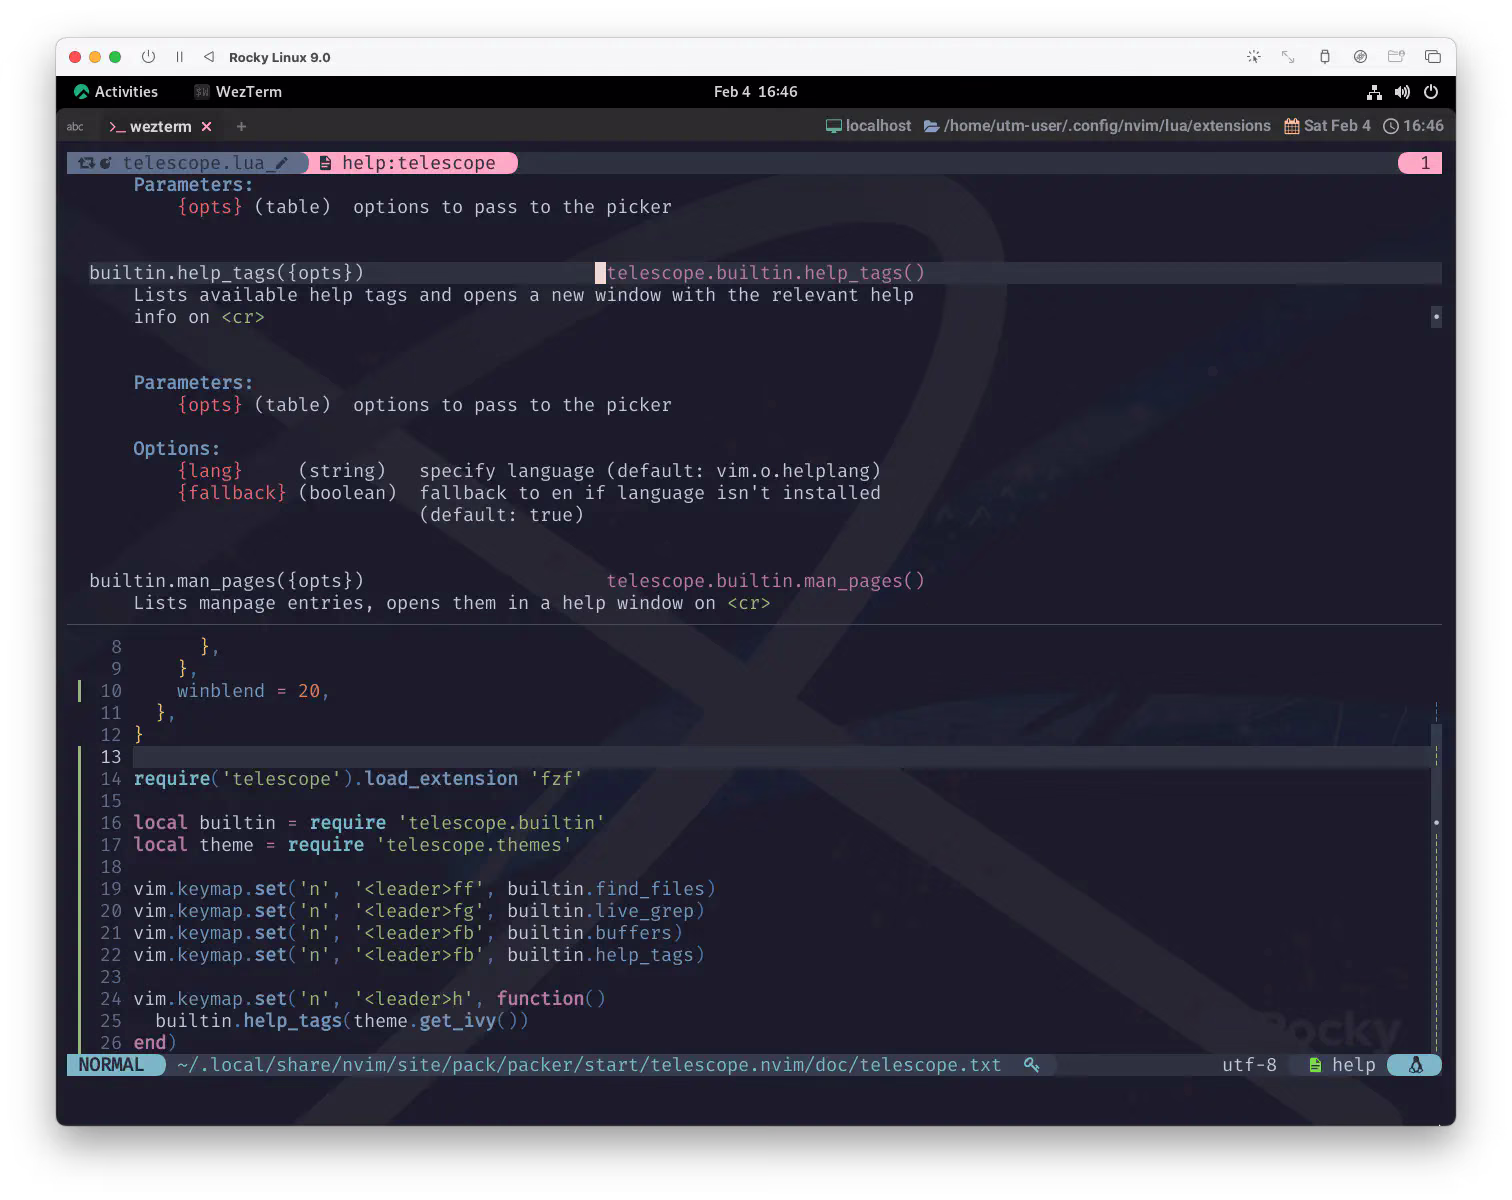Click the /home/utm-user/.config/nvim/lua/extensions path
The image size is (1512, 1200).
point(1107,126)
